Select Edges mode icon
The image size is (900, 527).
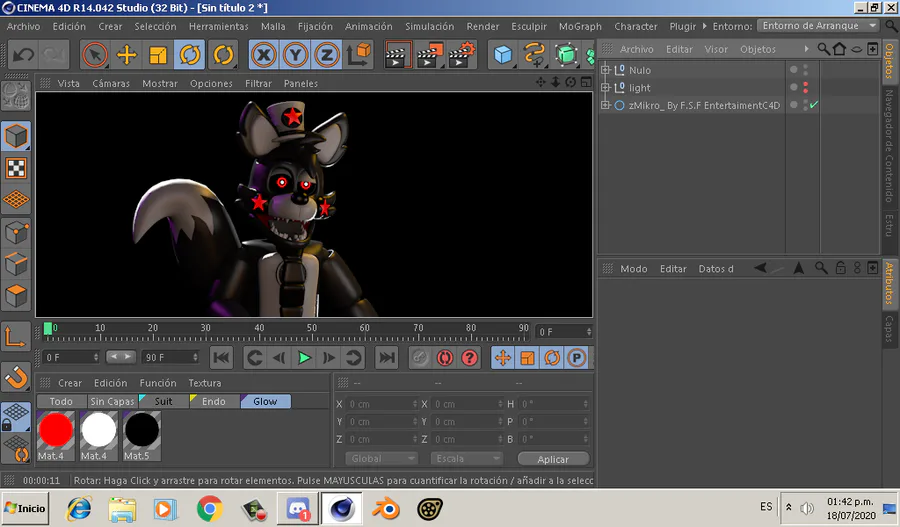16,264
